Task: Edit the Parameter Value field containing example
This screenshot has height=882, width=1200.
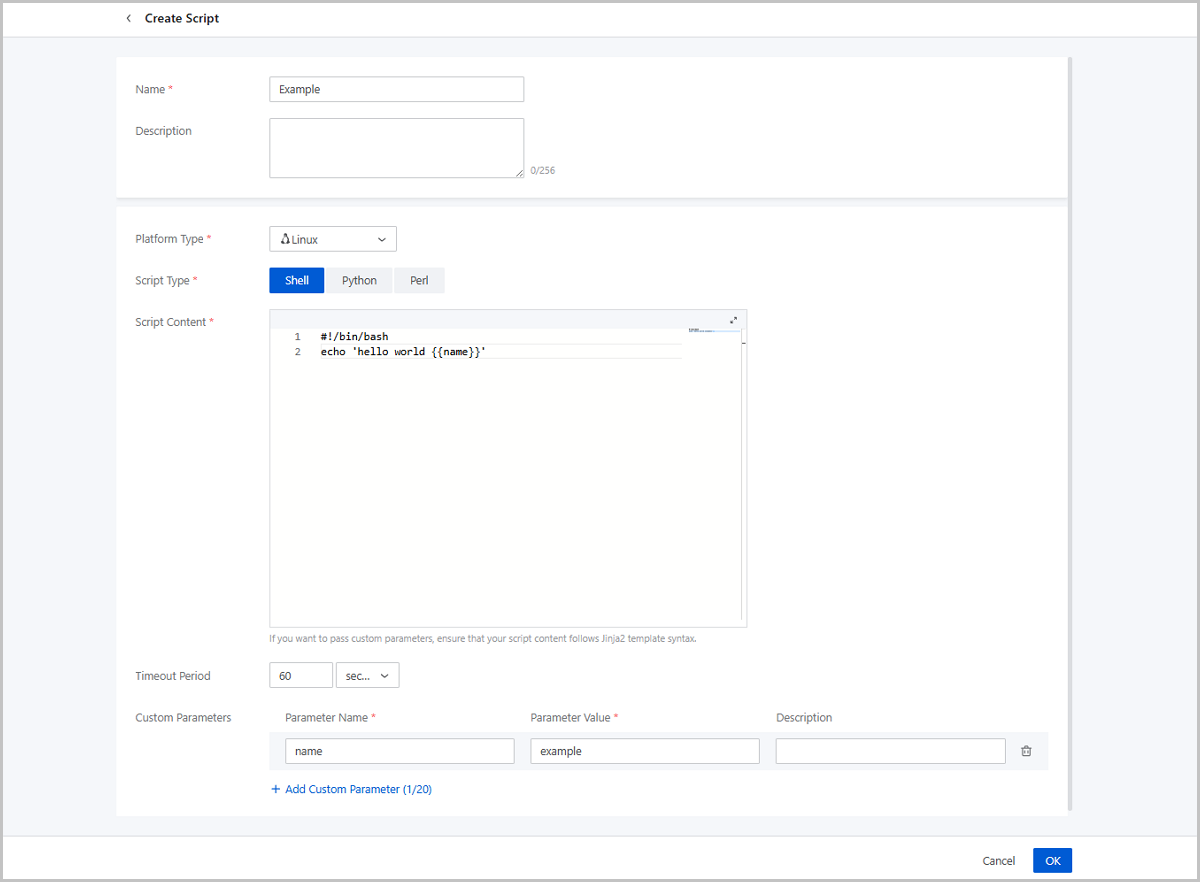Action: click(x=644, y=751)
